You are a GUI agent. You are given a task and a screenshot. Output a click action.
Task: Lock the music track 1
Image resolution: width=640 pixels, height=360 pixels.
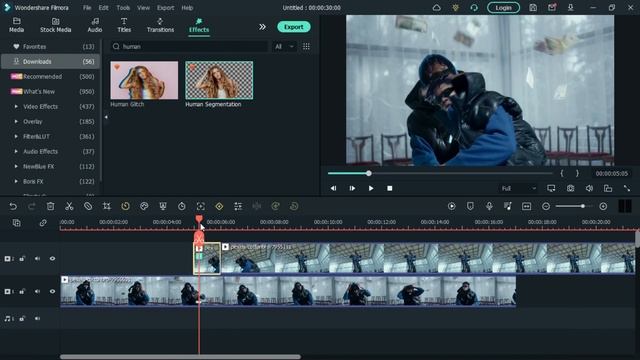tap(22, 318)
